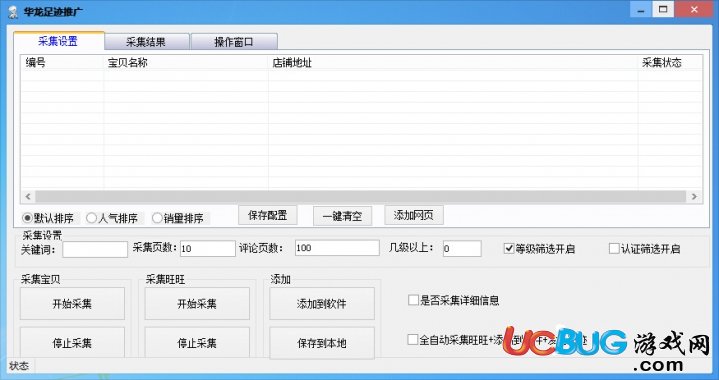The height and width of the screenshot is (380, 719).
Task: Click the 一键清空 button
Action: (x=343, y=216)
